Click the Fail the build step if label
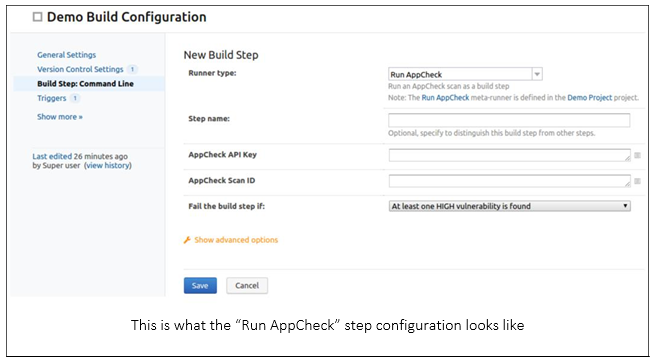655x361 pixels. pyautogui.click(x=226, y=206)
